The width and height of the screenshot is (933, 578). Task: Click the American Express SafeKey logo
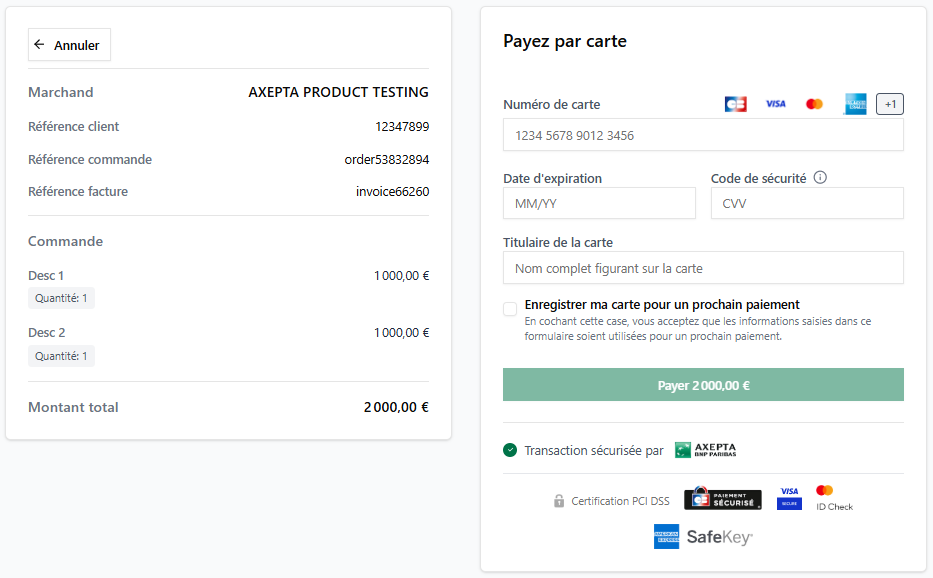(x=703, y=537)
